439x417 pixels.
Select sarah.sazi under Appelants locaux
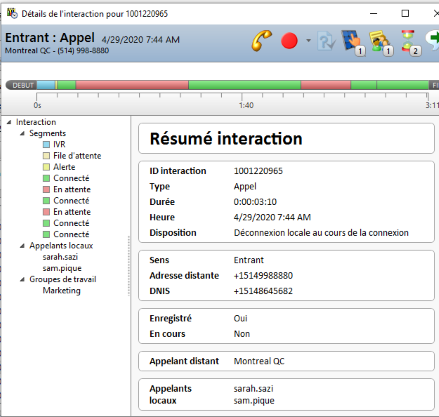click(60, 257)
